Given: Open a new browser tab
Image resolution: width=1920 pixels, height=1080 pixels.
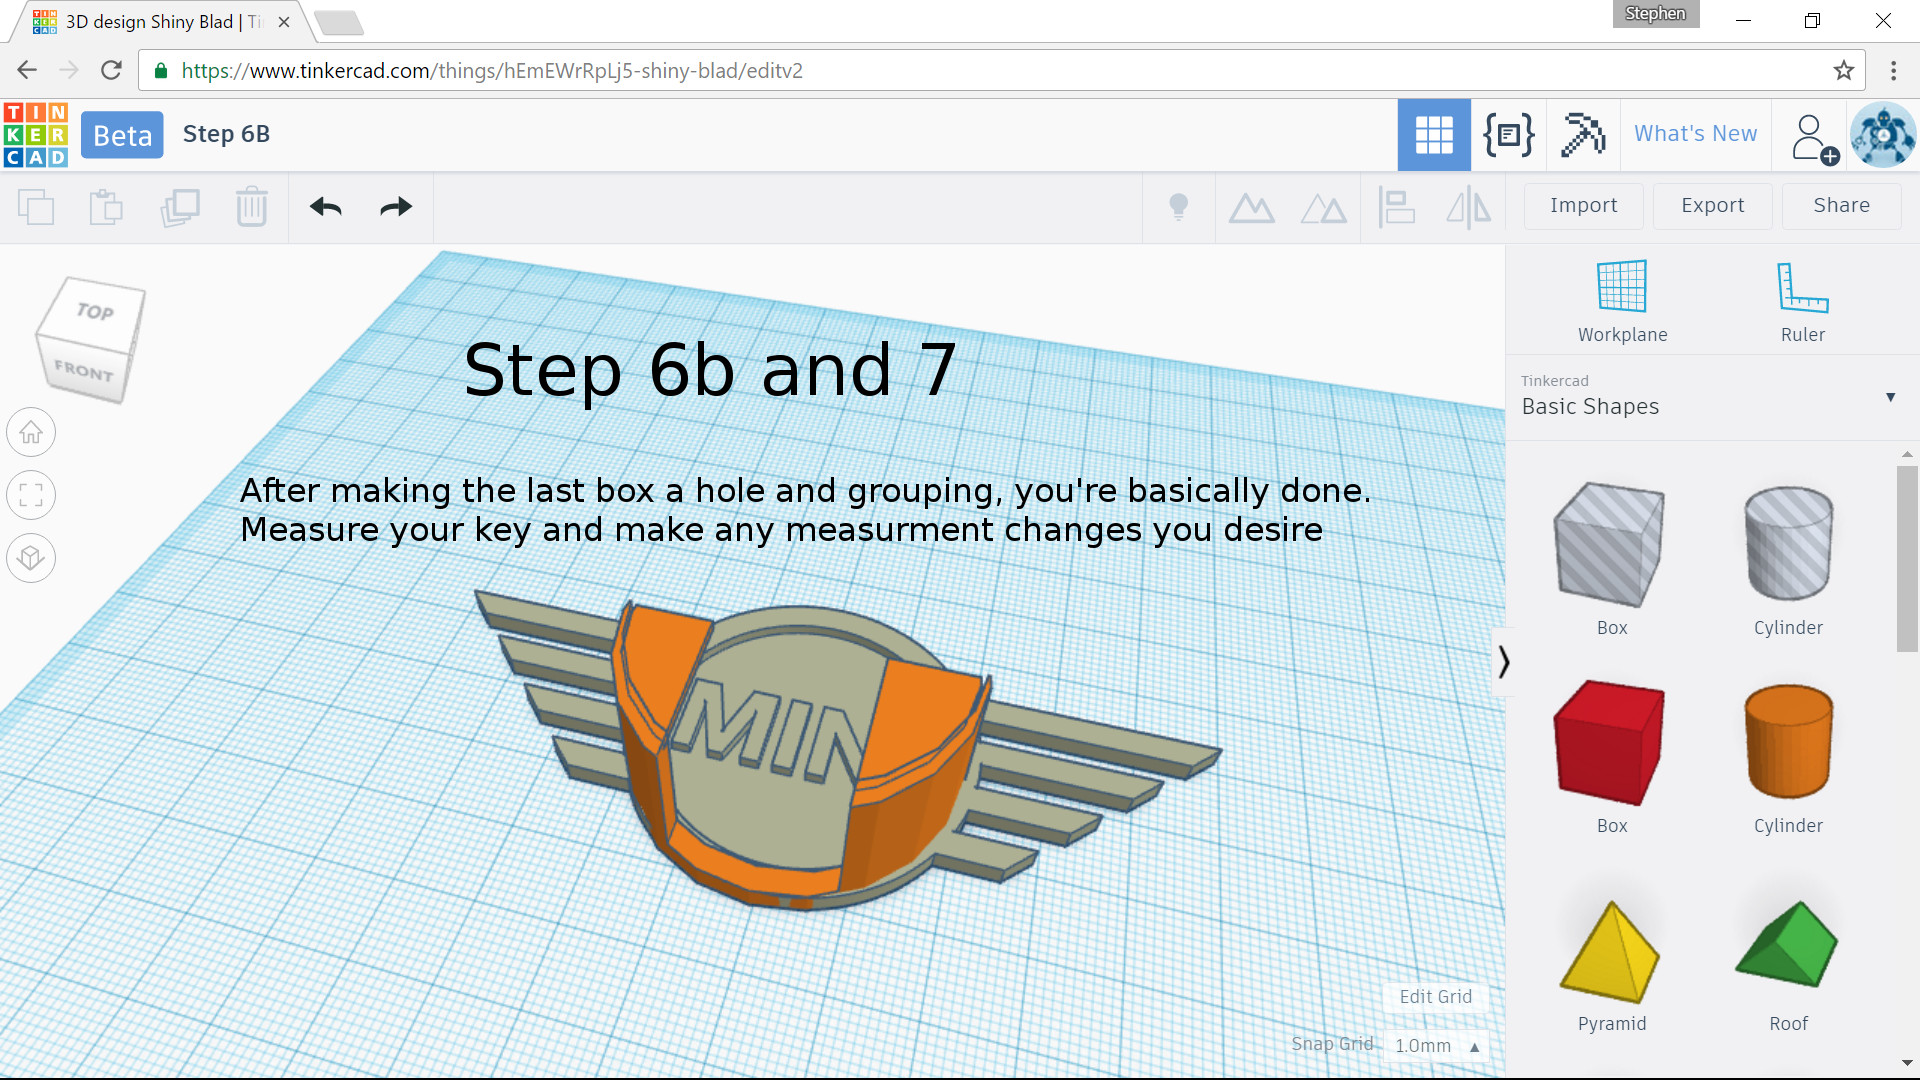Looking at the screenshot, I should 338,23.
